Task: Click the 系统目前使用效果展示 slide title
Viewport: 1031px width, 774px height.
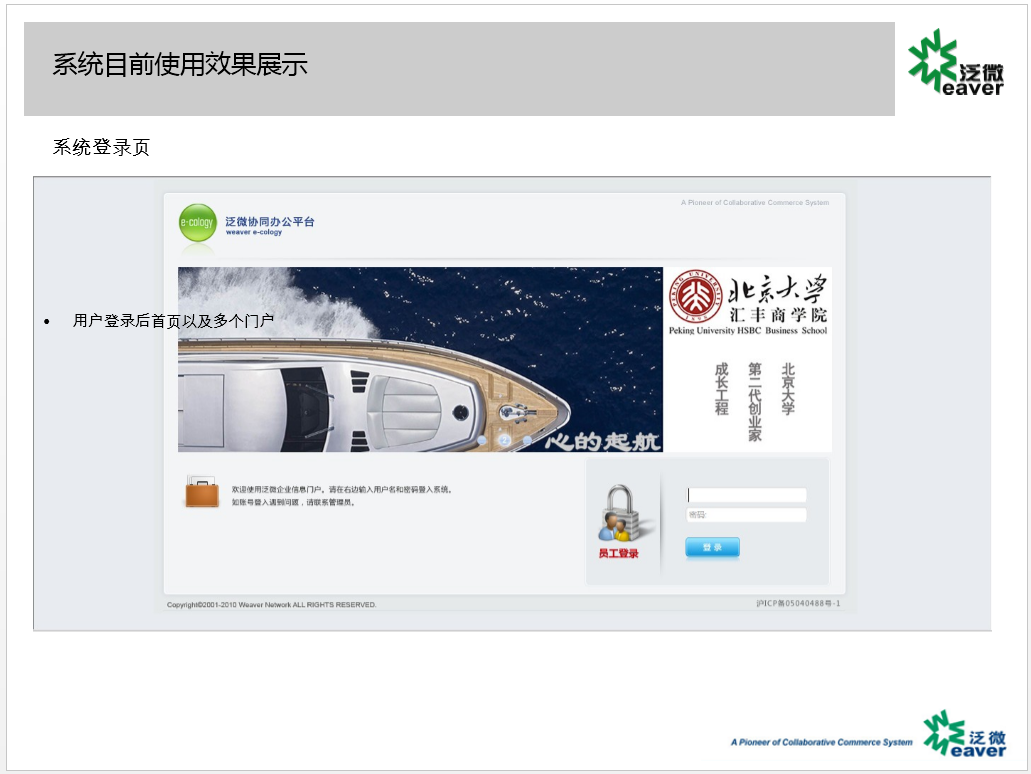Action: coord(180,64)
